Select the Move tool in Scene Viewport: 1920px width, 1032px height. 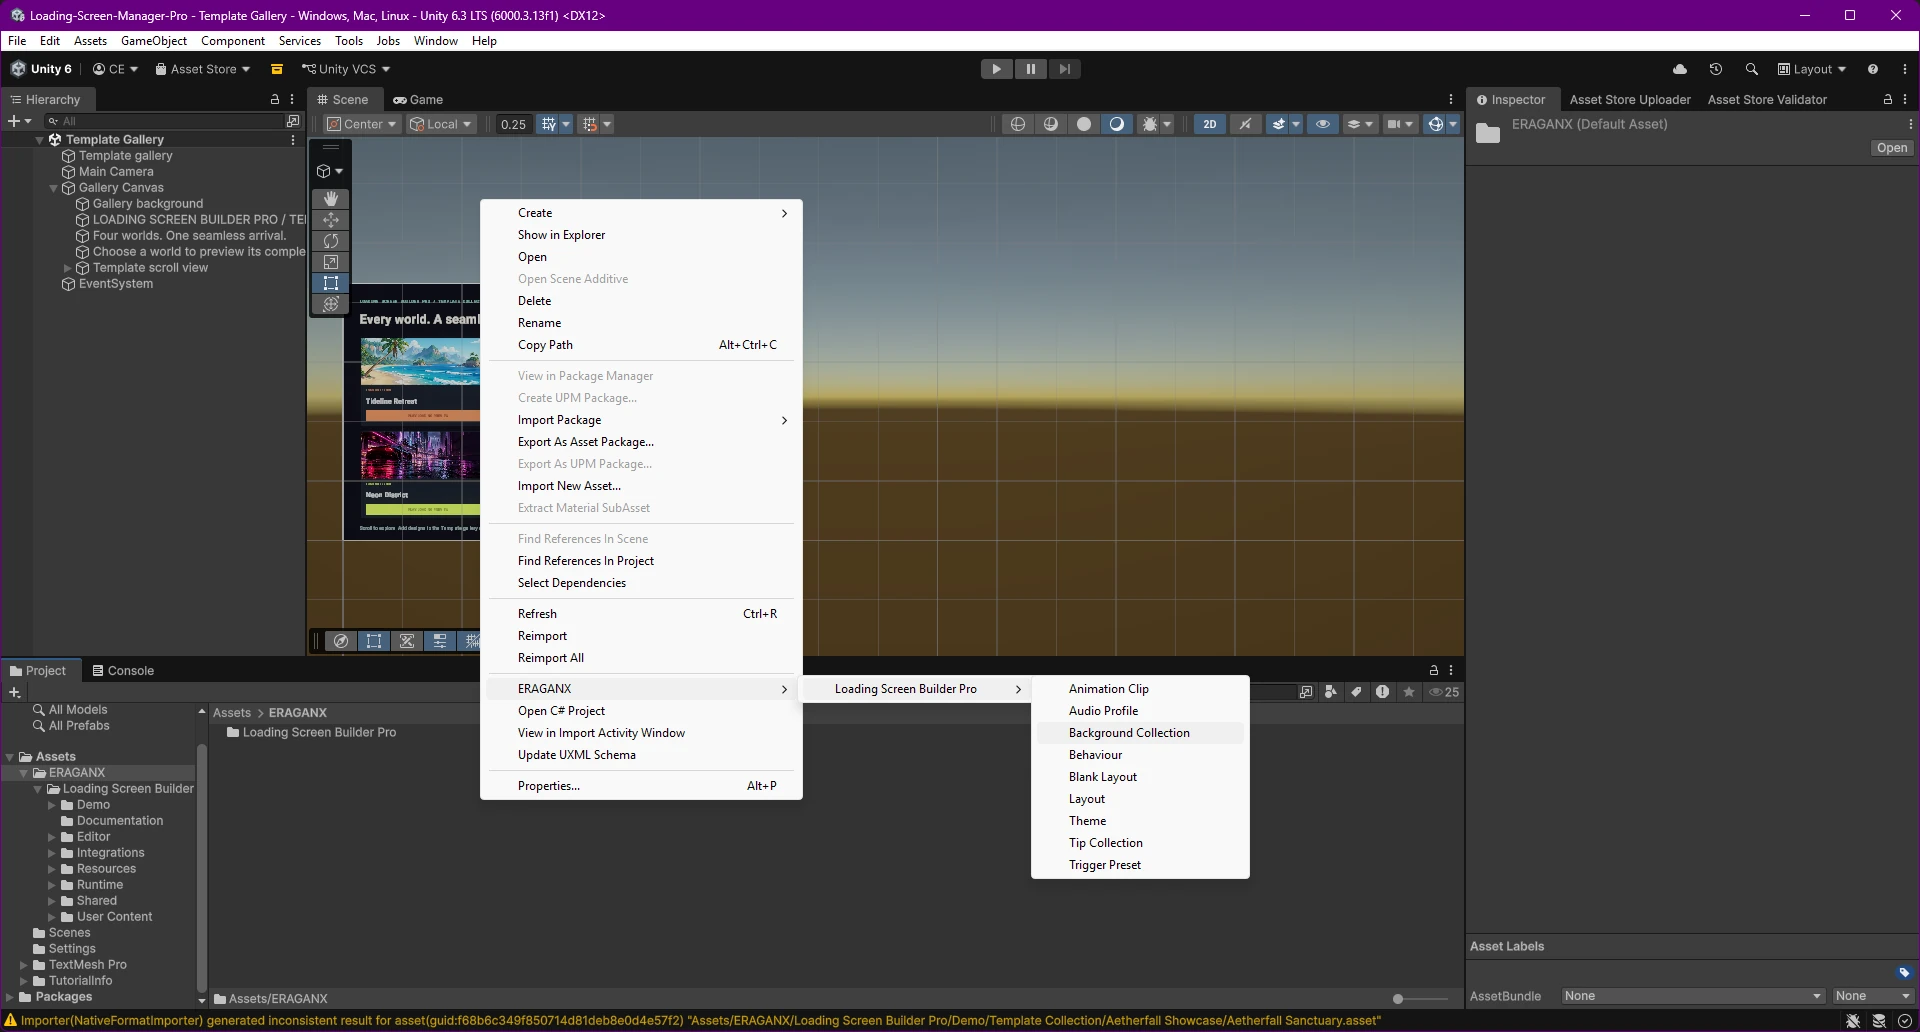coord(331,220)
